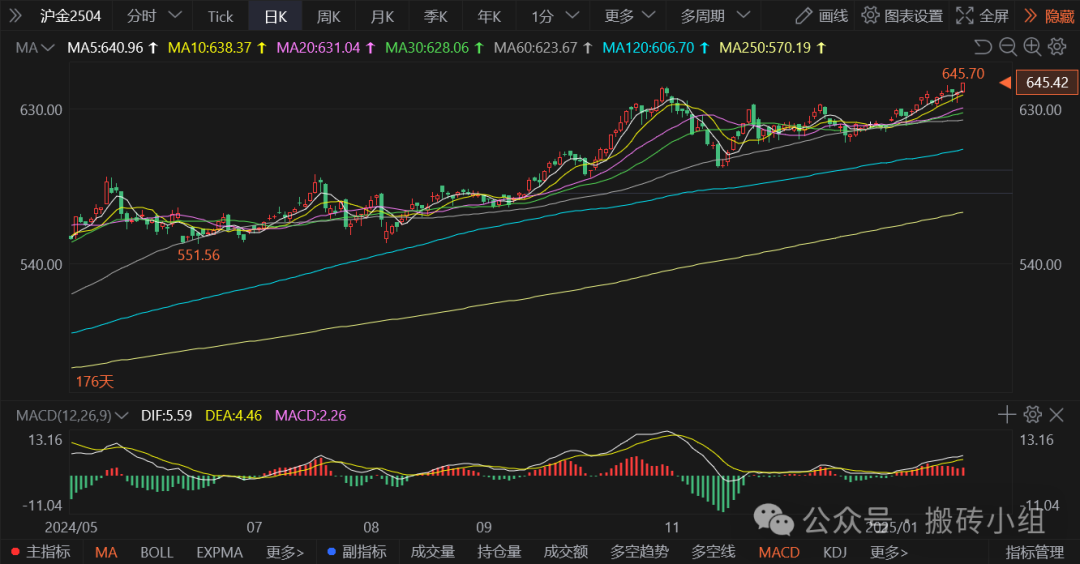
Task: Zoom out chart with minus magnifier icon
Action: pyautogui.click(x=1008, y=47)
